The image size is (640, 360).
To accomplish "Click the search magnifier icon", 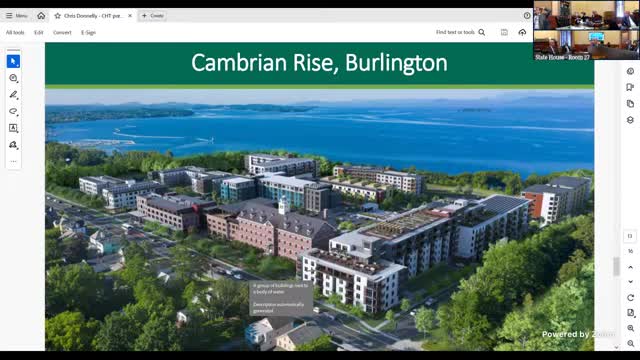I will (x=482, y=32).
